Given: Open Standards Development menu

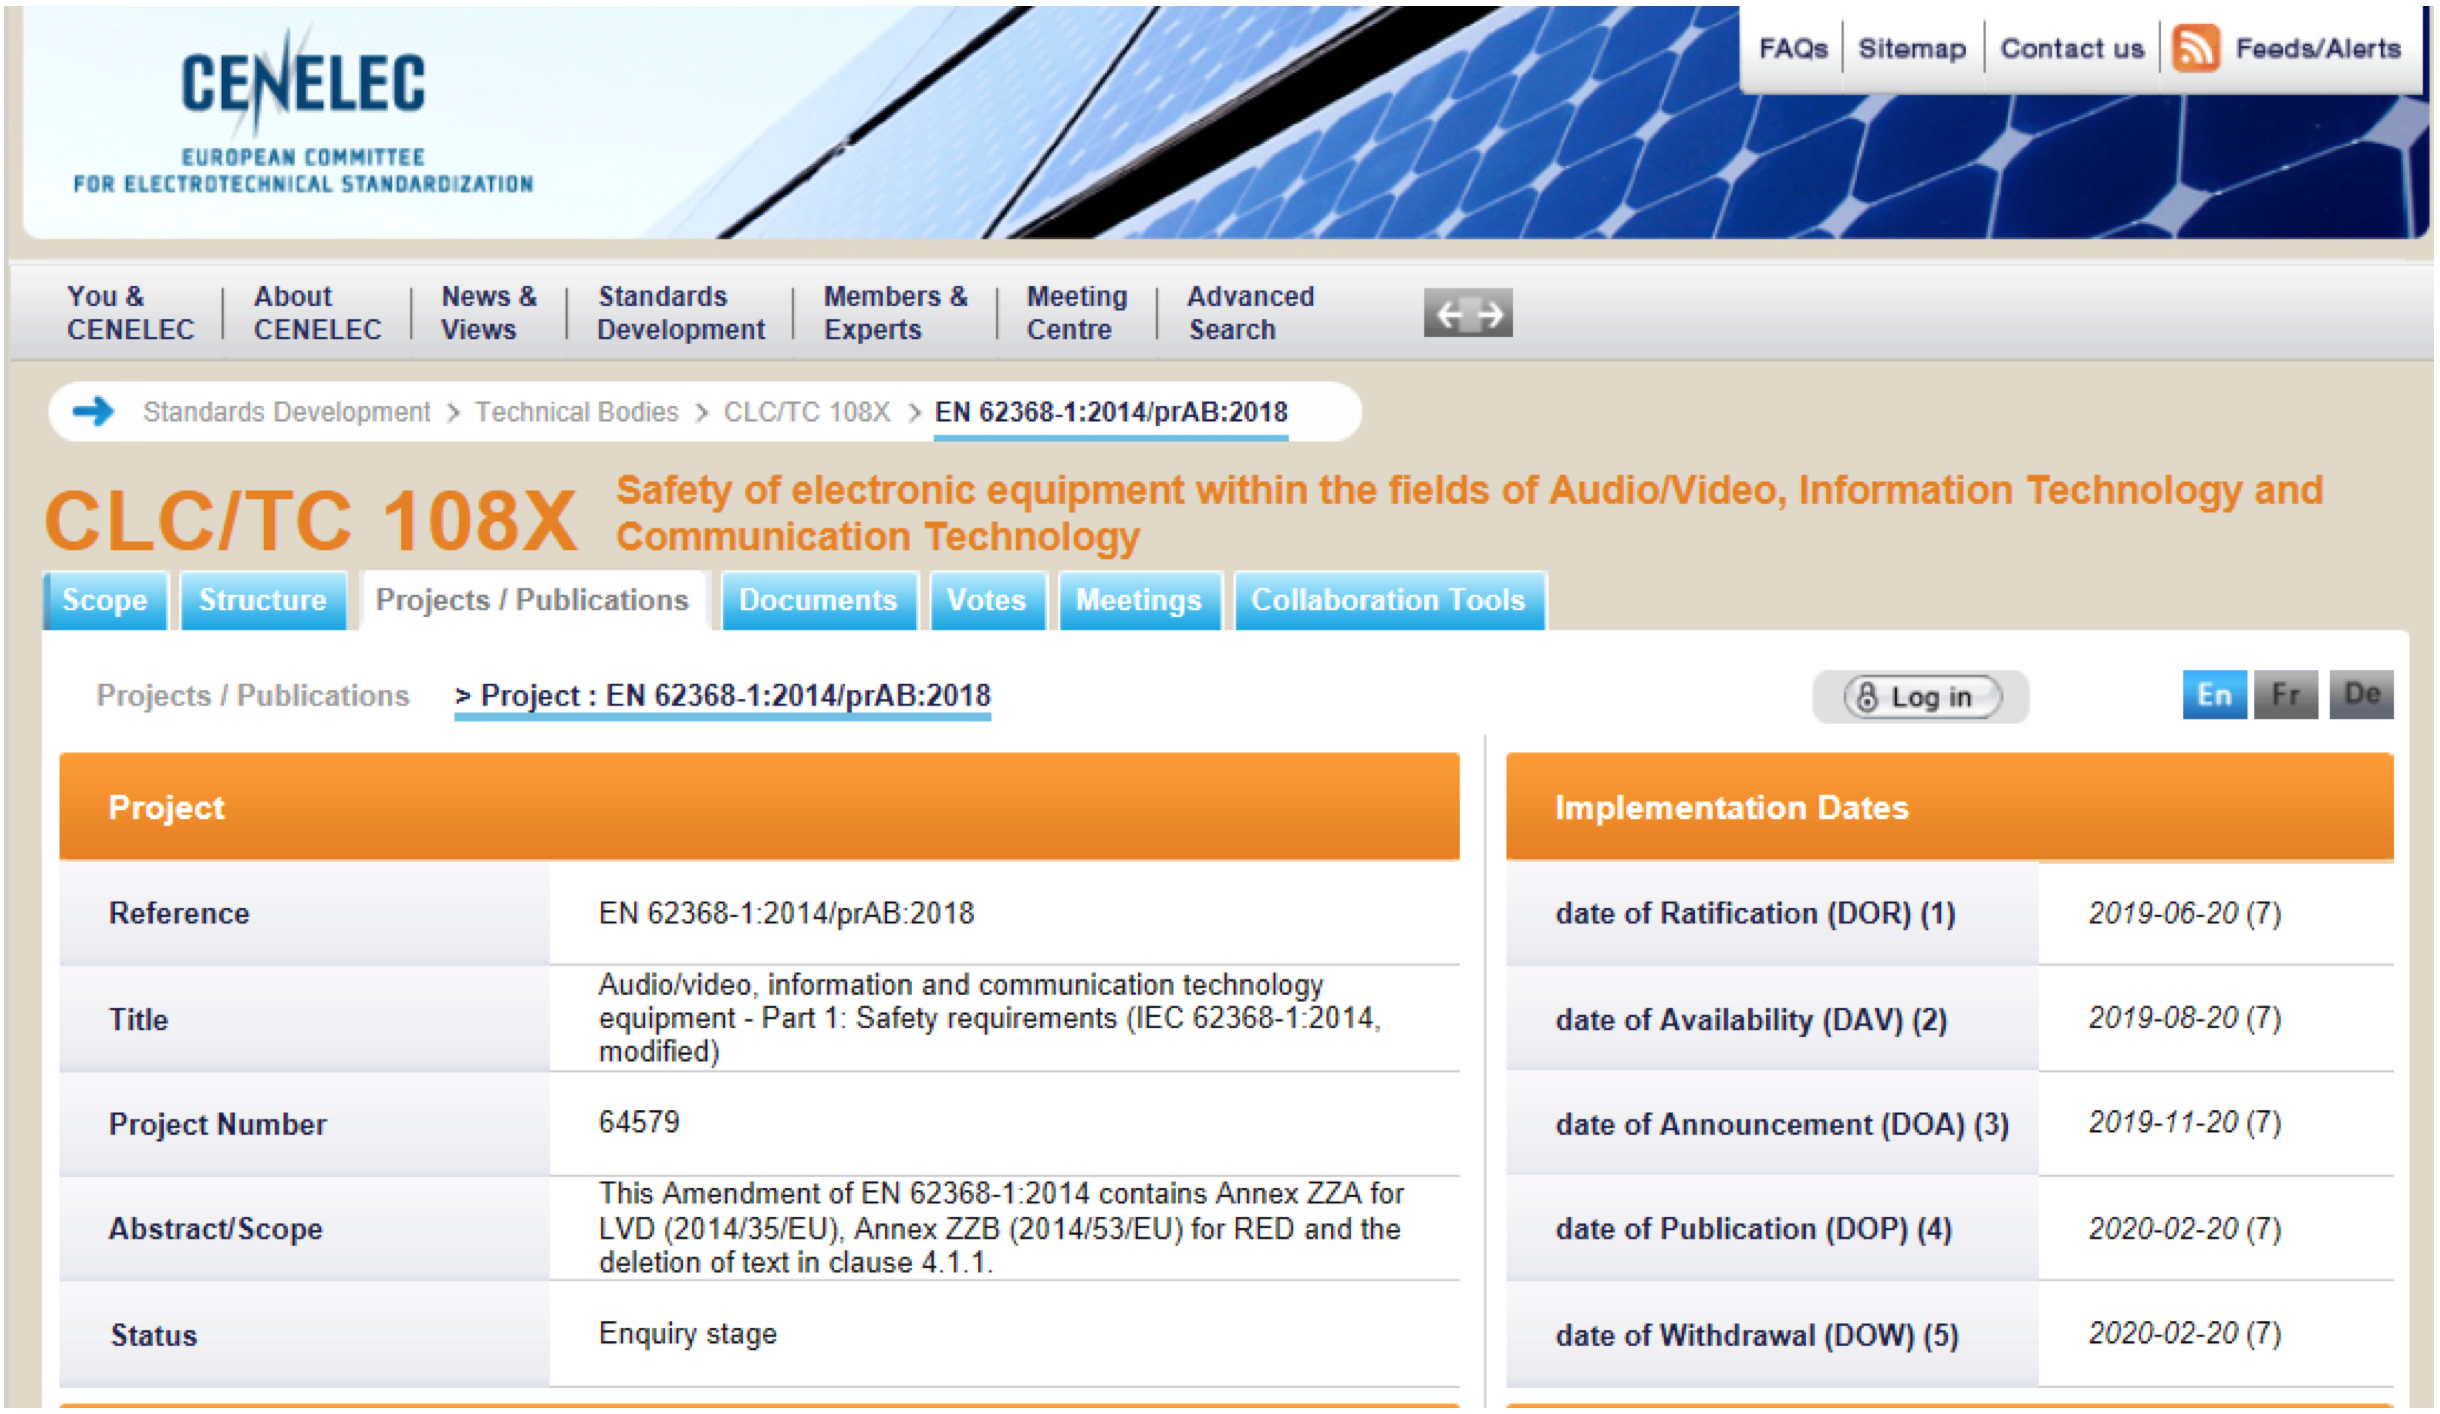Looking at the screenshot, I should [x=681, y=313].
